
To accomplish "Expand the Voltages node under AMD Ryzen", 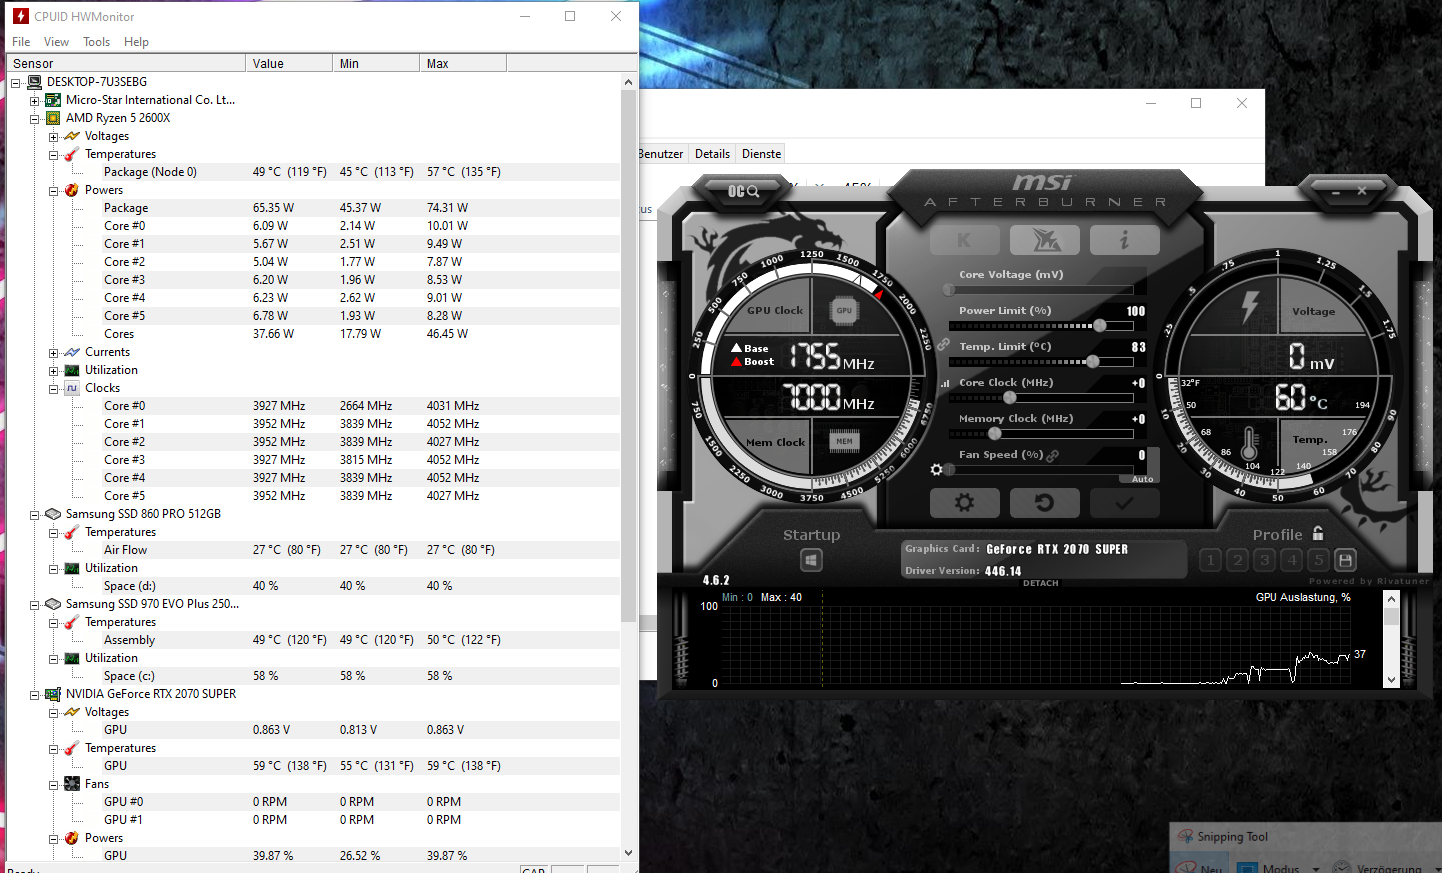I will pos(54,136).
